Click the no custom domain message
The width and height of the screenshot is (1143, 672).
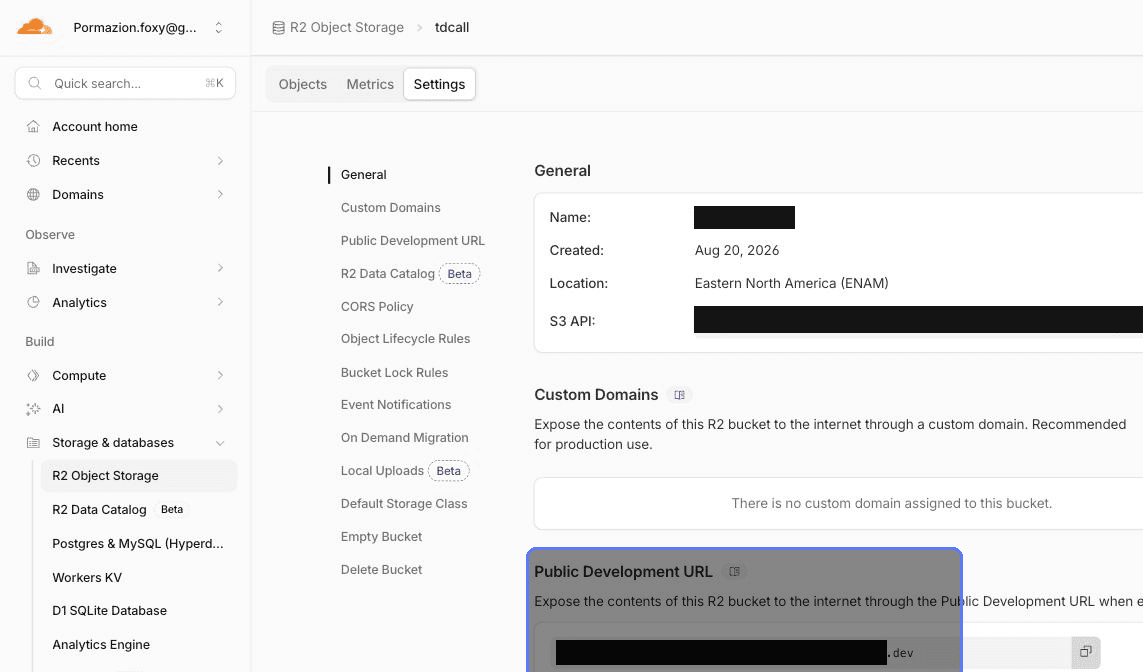pyautogui.click(x=892, y=504)
